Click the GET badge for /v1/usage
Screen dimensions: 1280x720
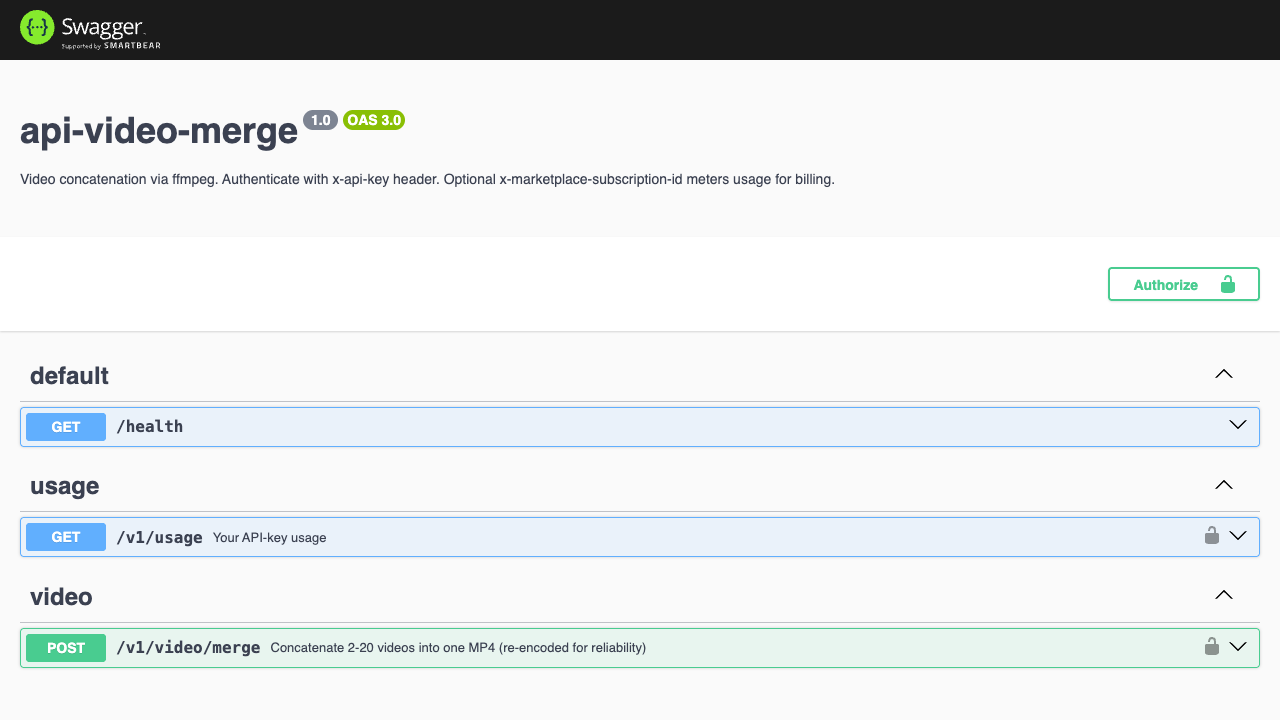pyautogui.click(x=66, y=537)
